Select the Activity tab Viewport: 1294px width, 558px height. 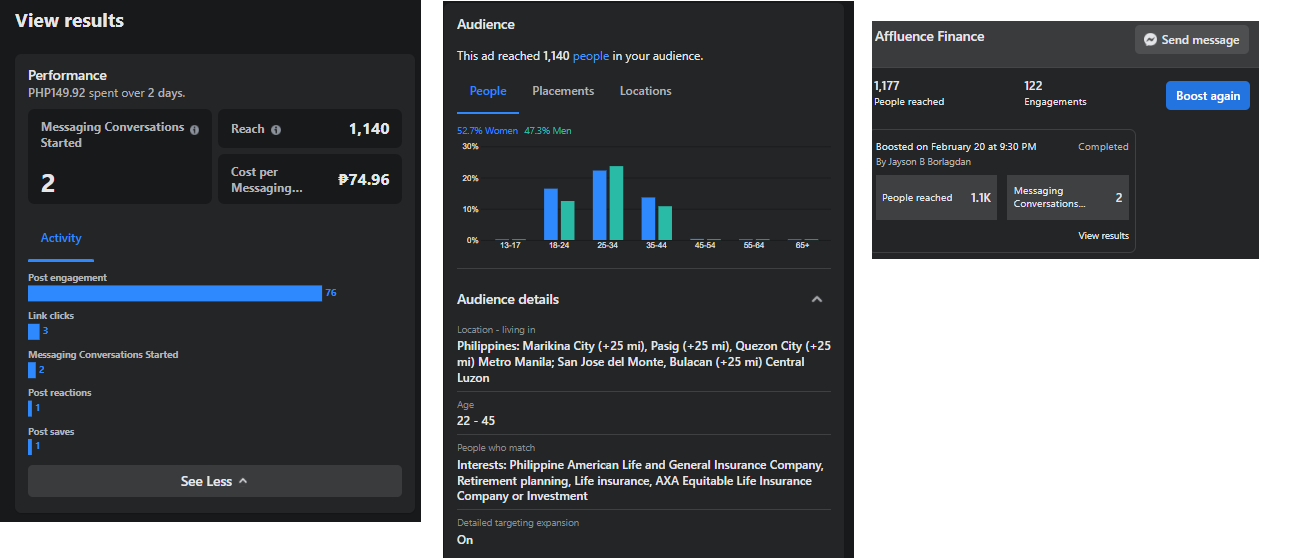pos(61,238)
